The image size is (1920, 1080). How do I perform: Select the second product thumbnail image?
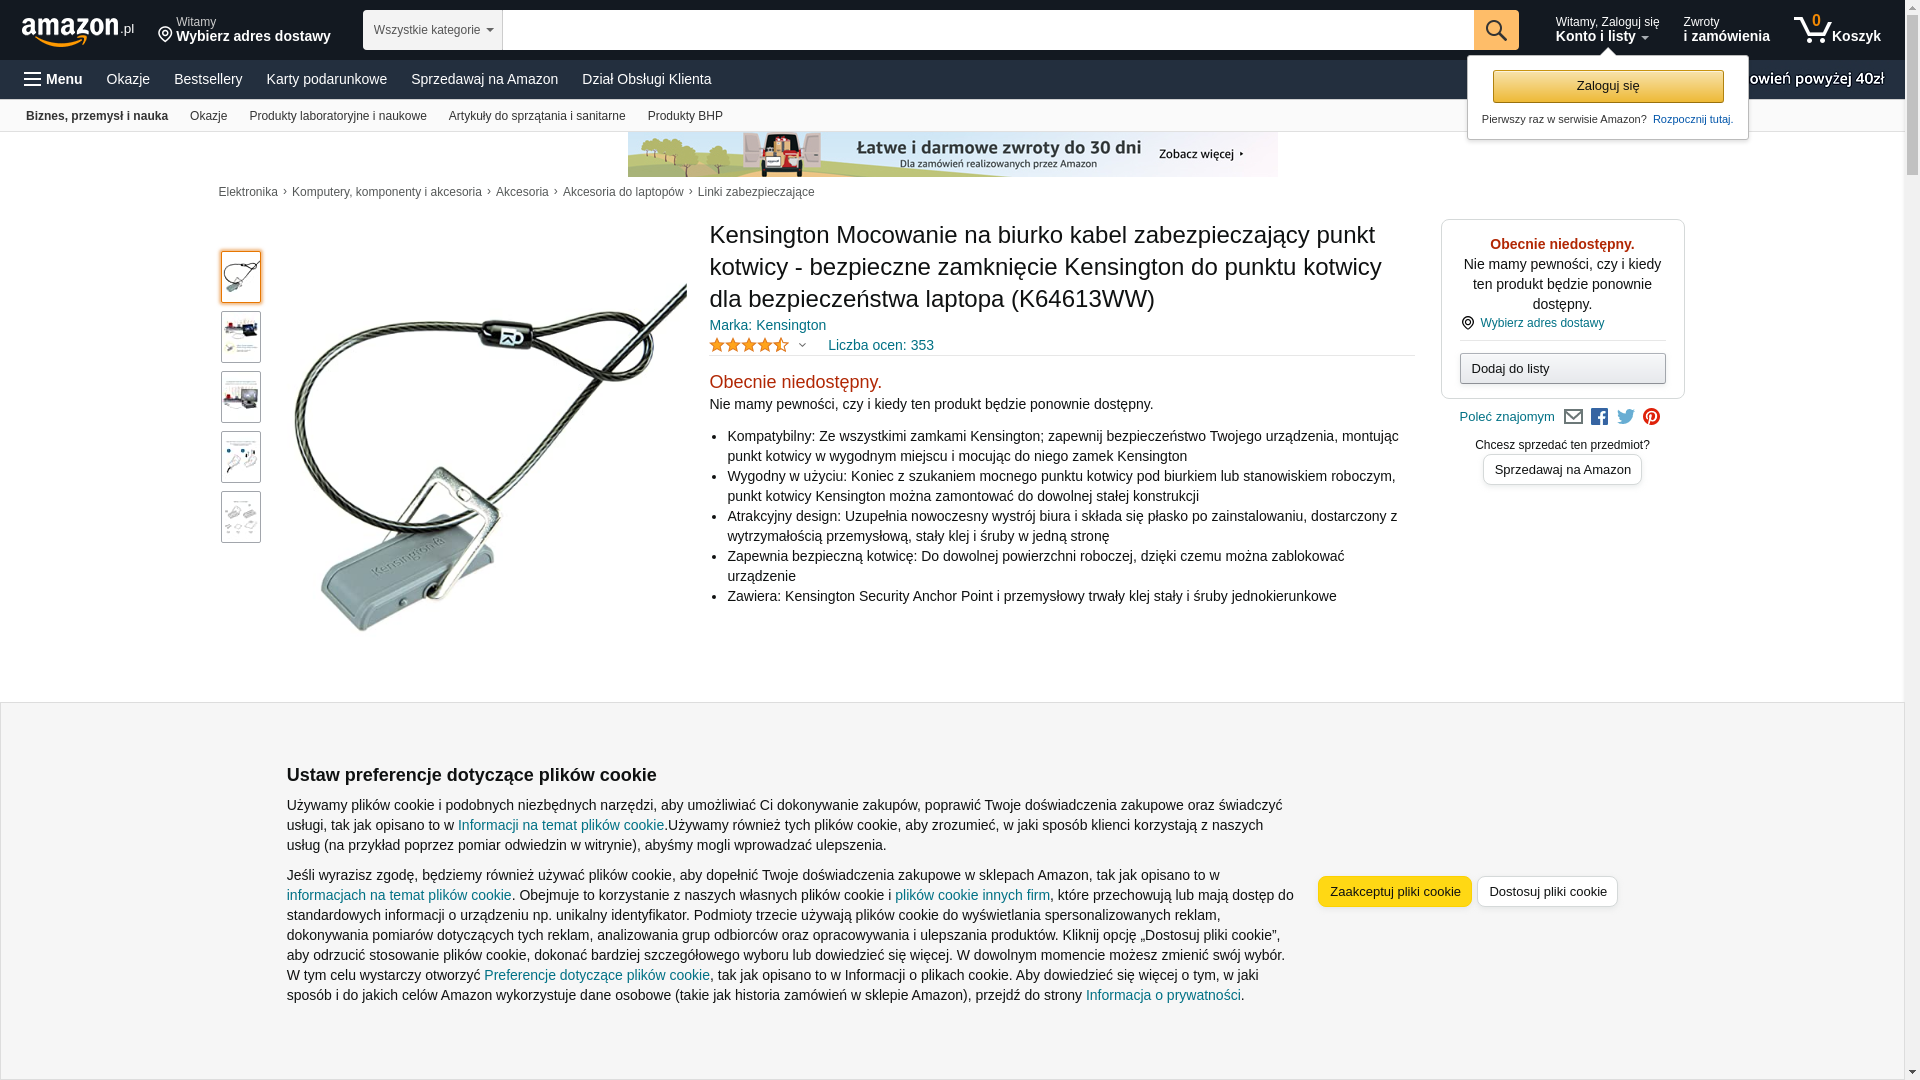point(241,337)
